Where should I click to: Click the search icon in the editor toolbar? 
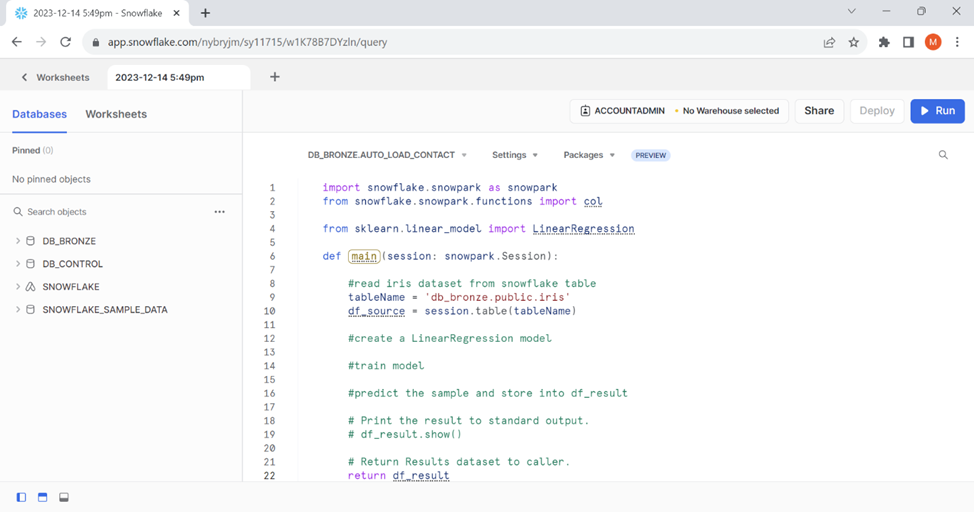click(x=943, y=155)
